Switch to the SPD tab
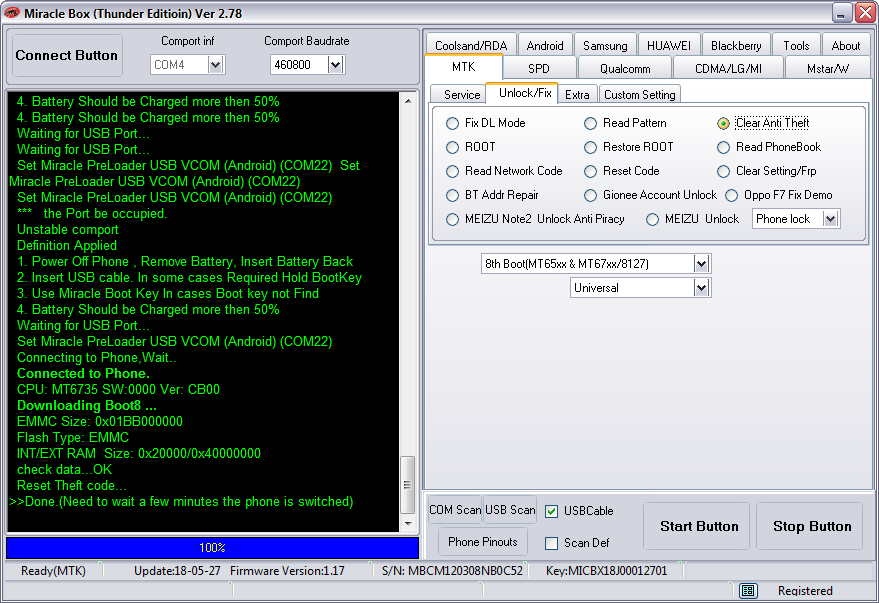This screenshot has height=603, width=879. click(x=539, y=68)
